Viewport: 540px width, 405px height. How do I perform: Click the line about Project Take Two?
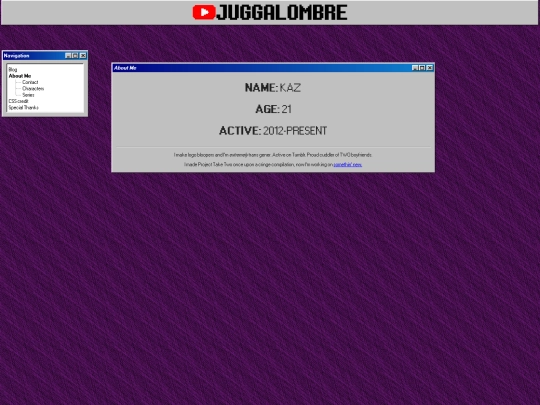click(x=273, y=165)
